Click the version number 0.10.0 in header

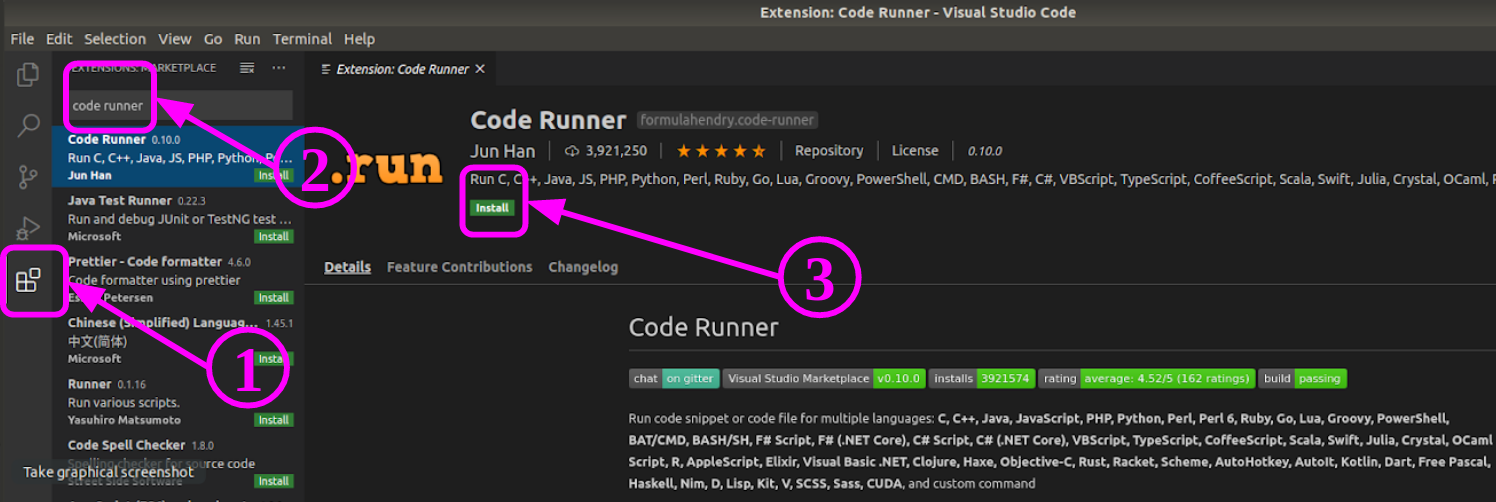(x=984, y=151)
